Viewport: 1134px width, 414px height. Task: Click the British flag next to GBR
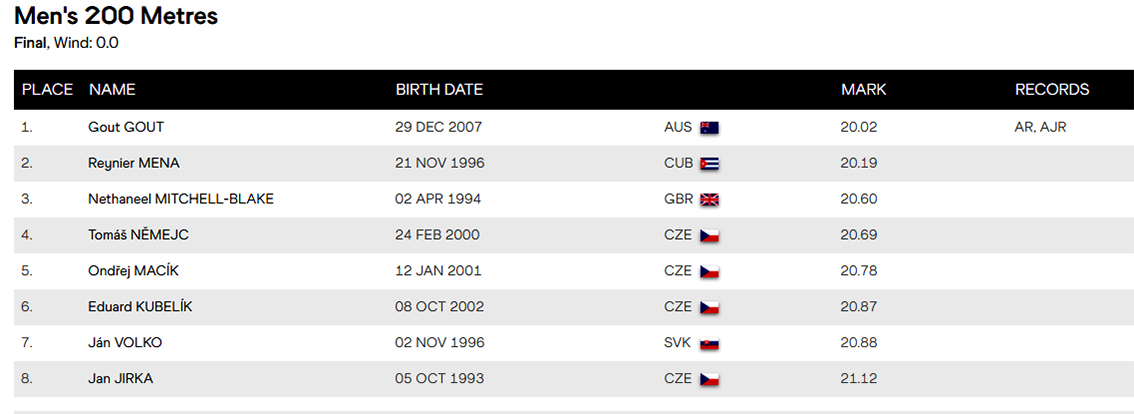pos(709,200)
